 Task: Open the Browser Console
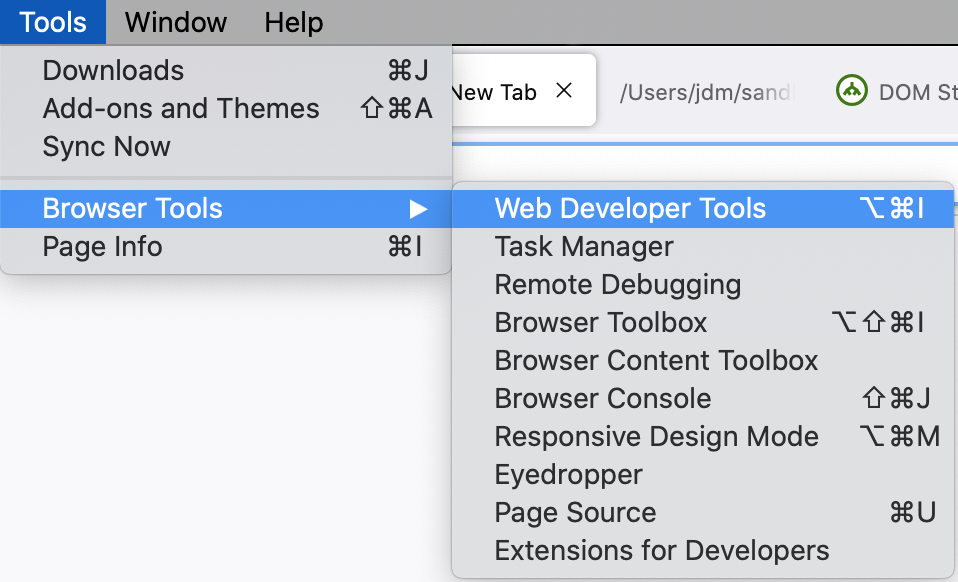603,399
